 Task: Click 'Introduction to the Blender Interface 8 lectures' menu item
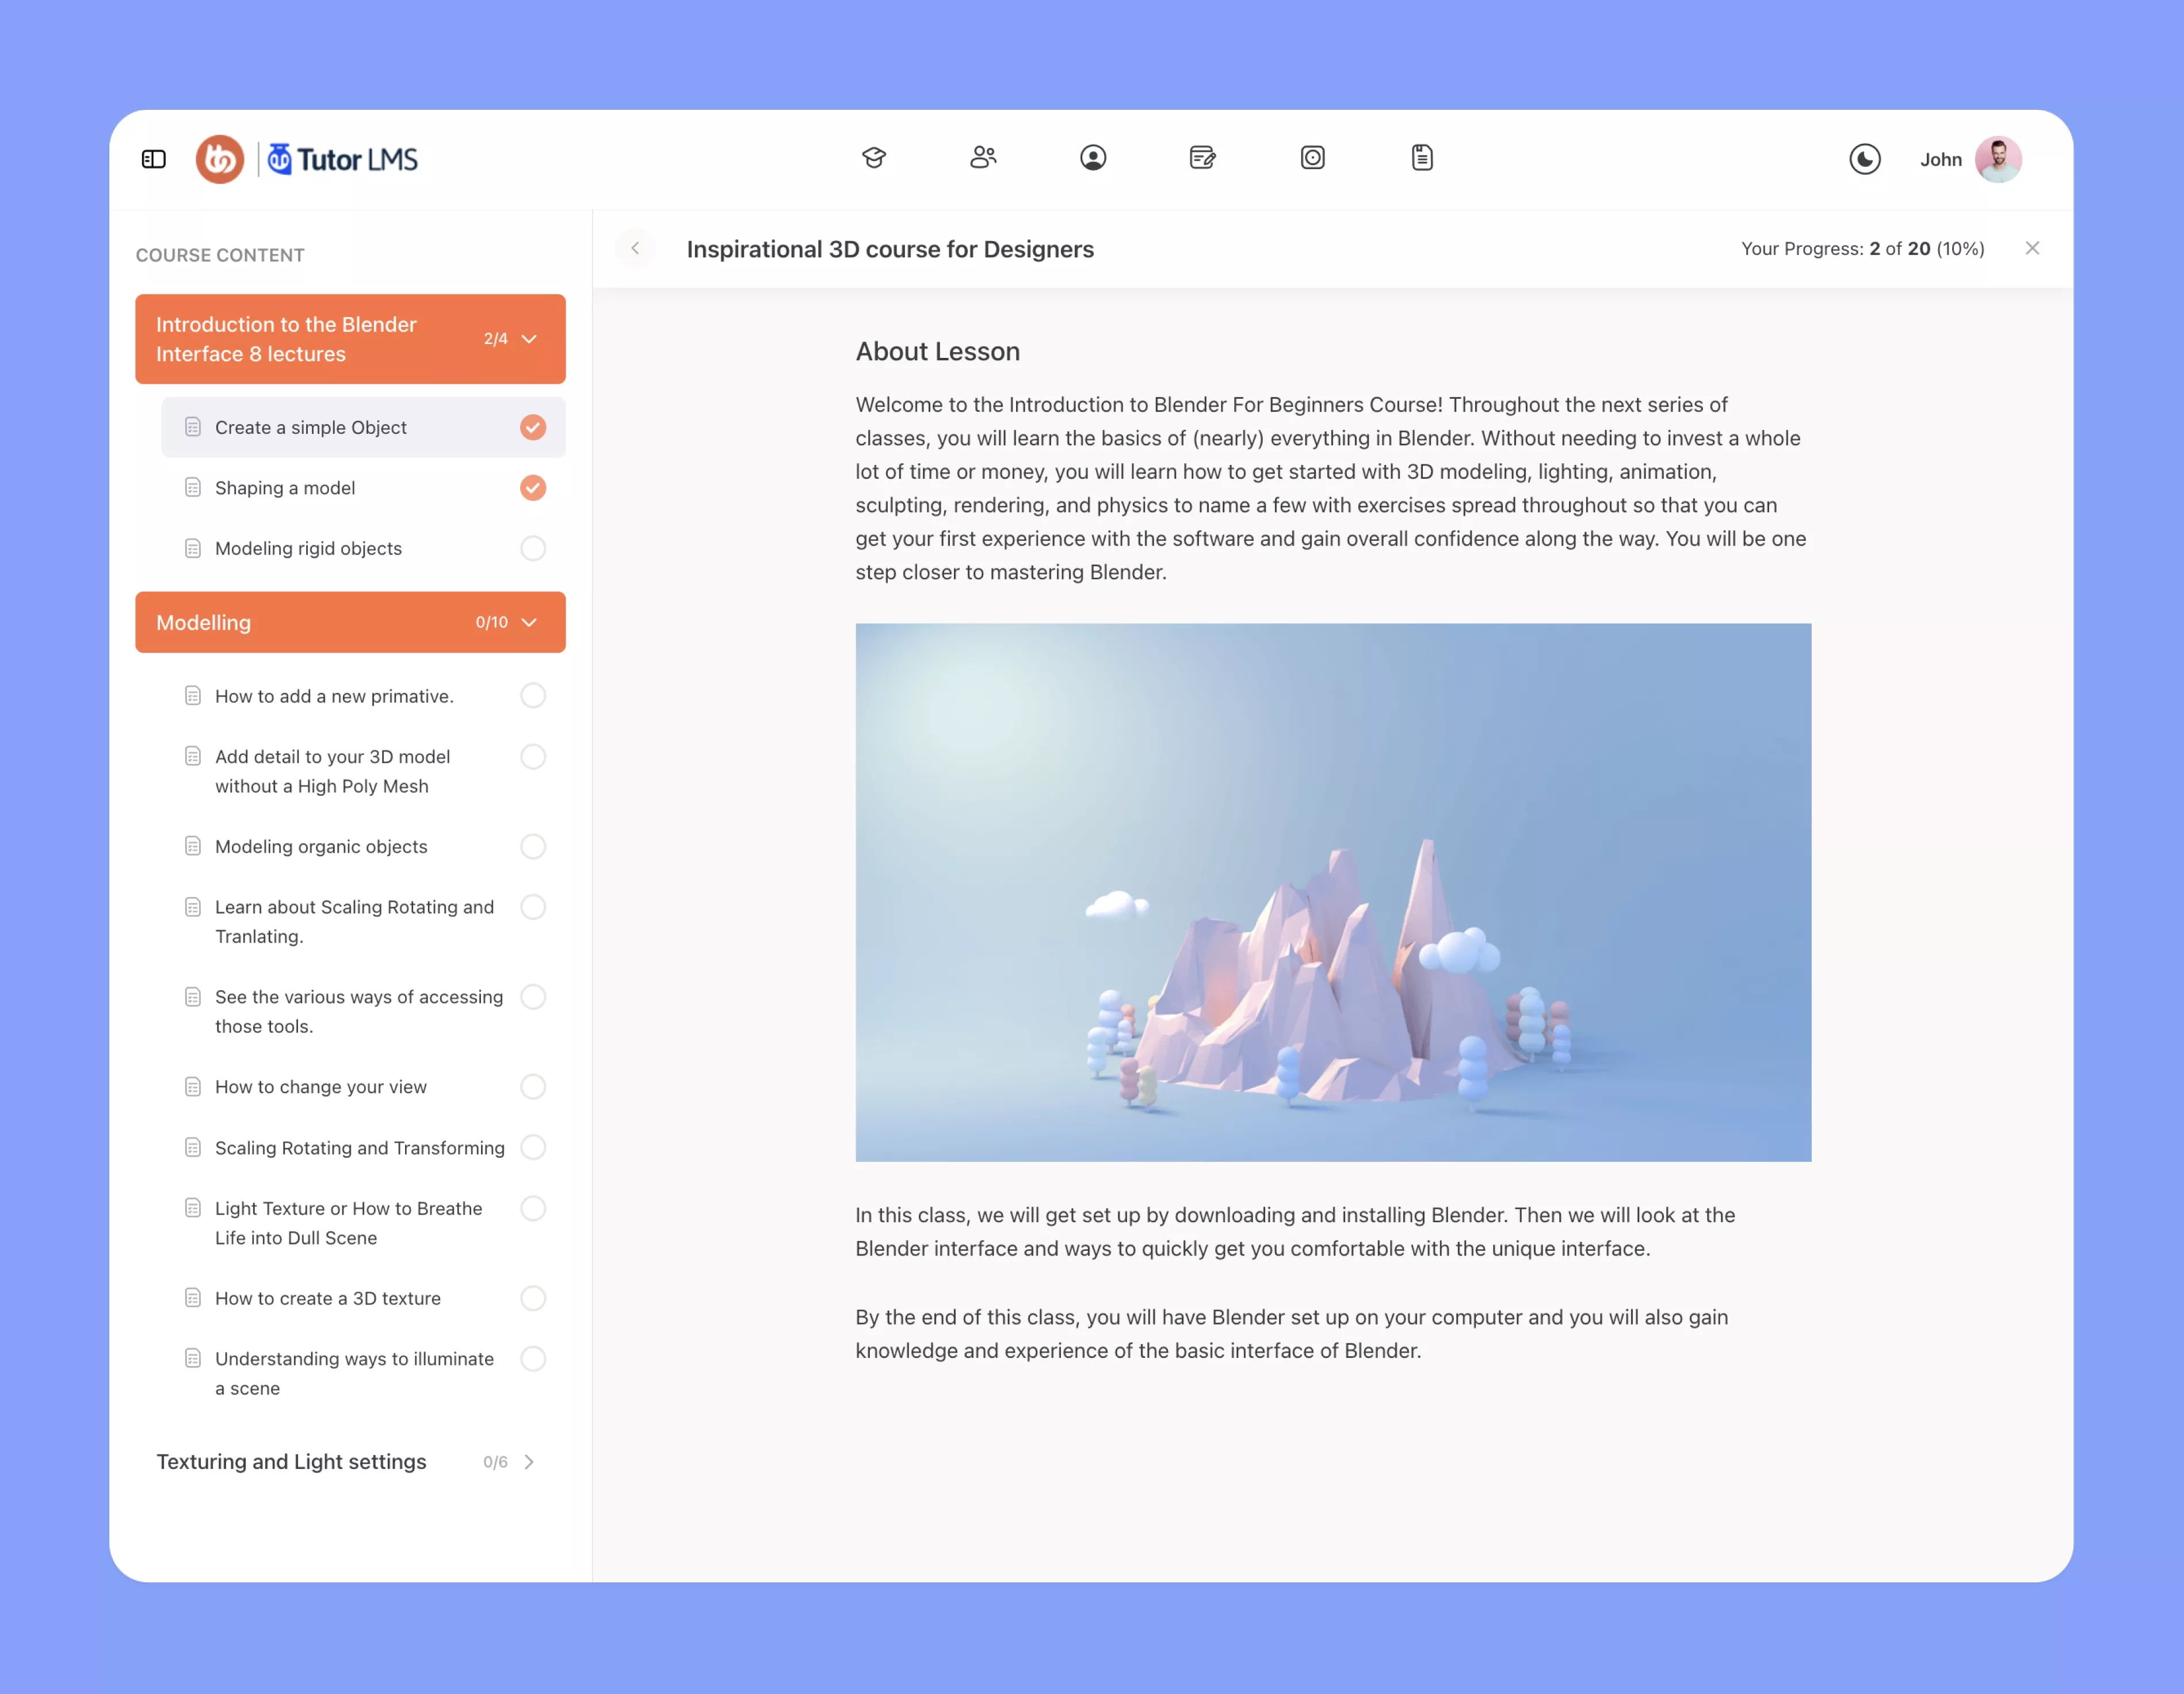click(349, 339)
